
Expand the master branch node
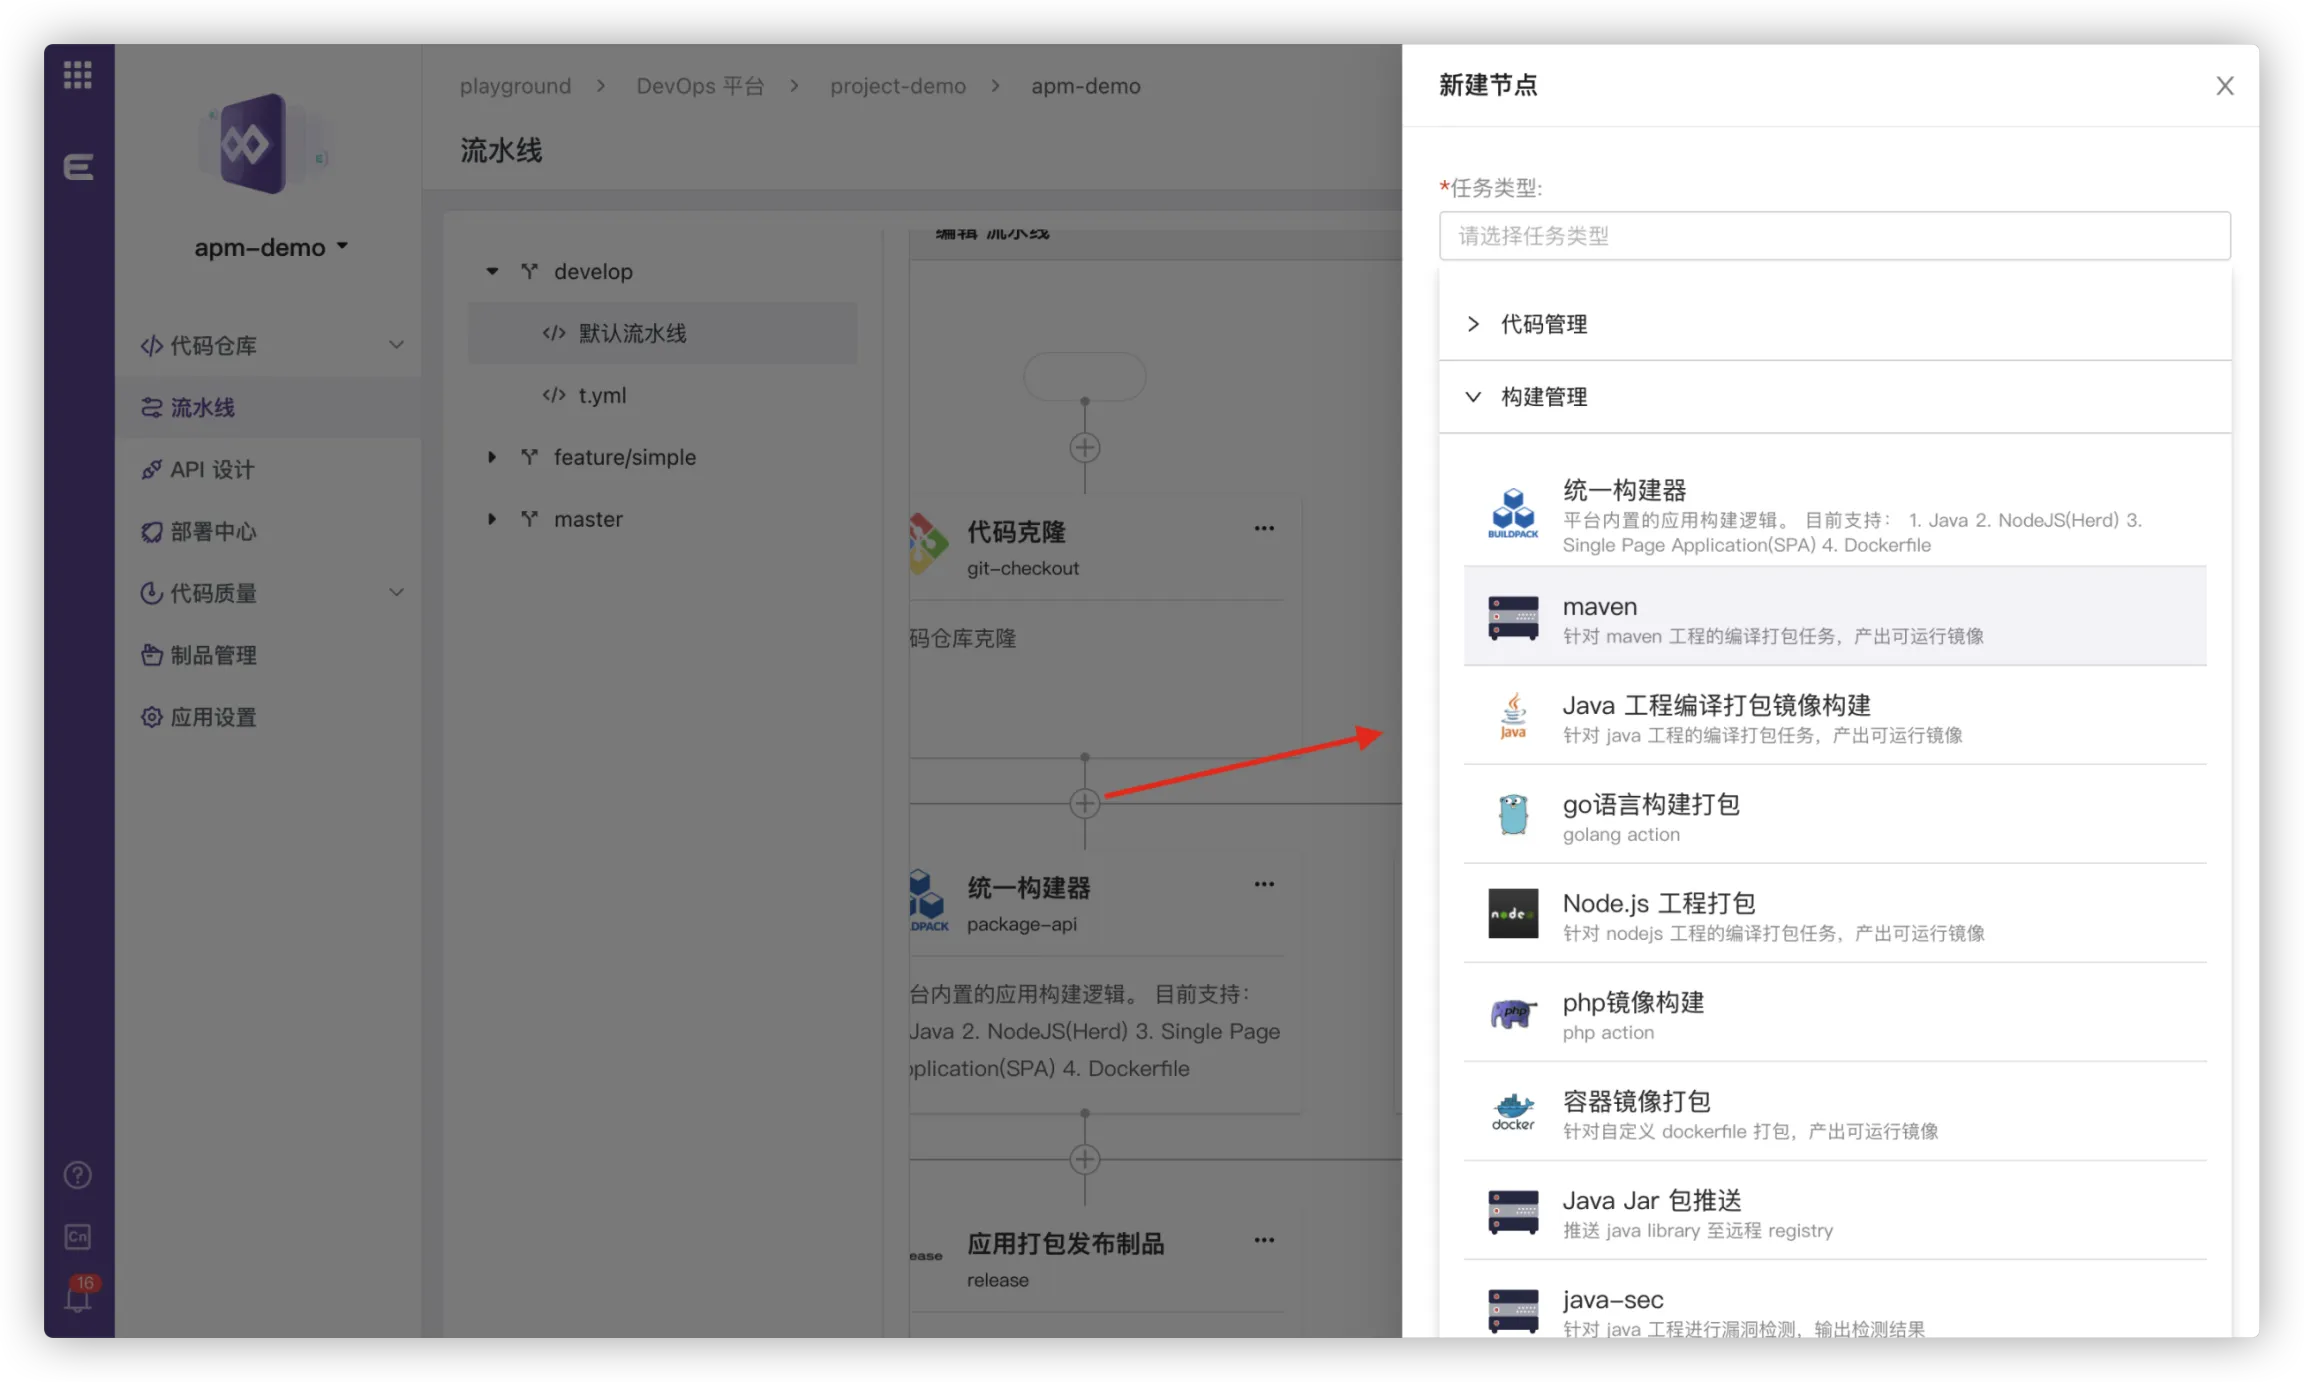tap(492, 519)
